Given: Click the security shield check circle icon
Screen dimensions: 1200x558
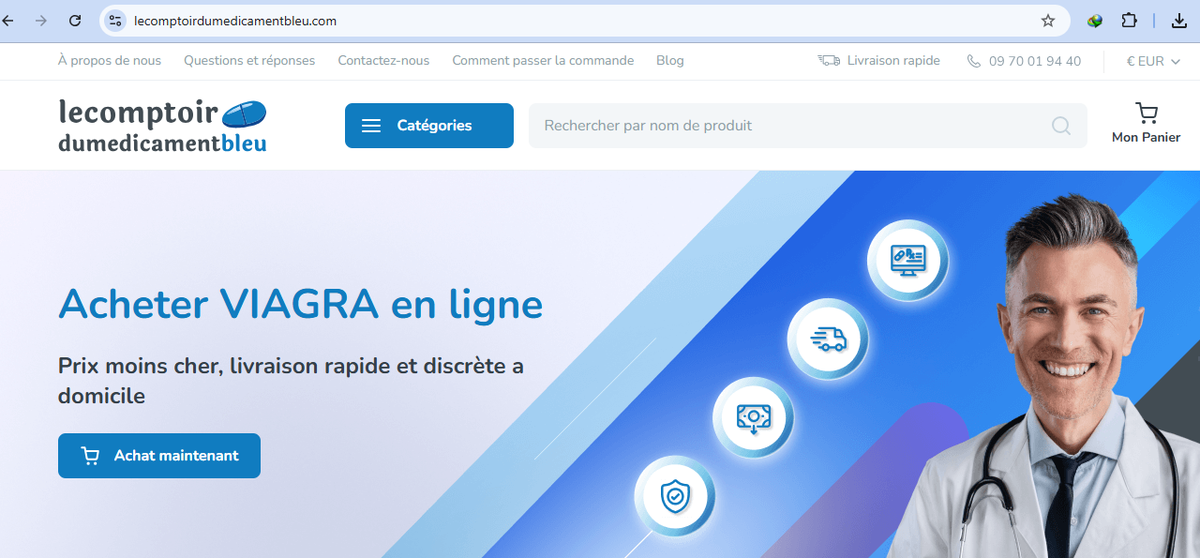Looking at the screenshot, I should pos(676,496).
